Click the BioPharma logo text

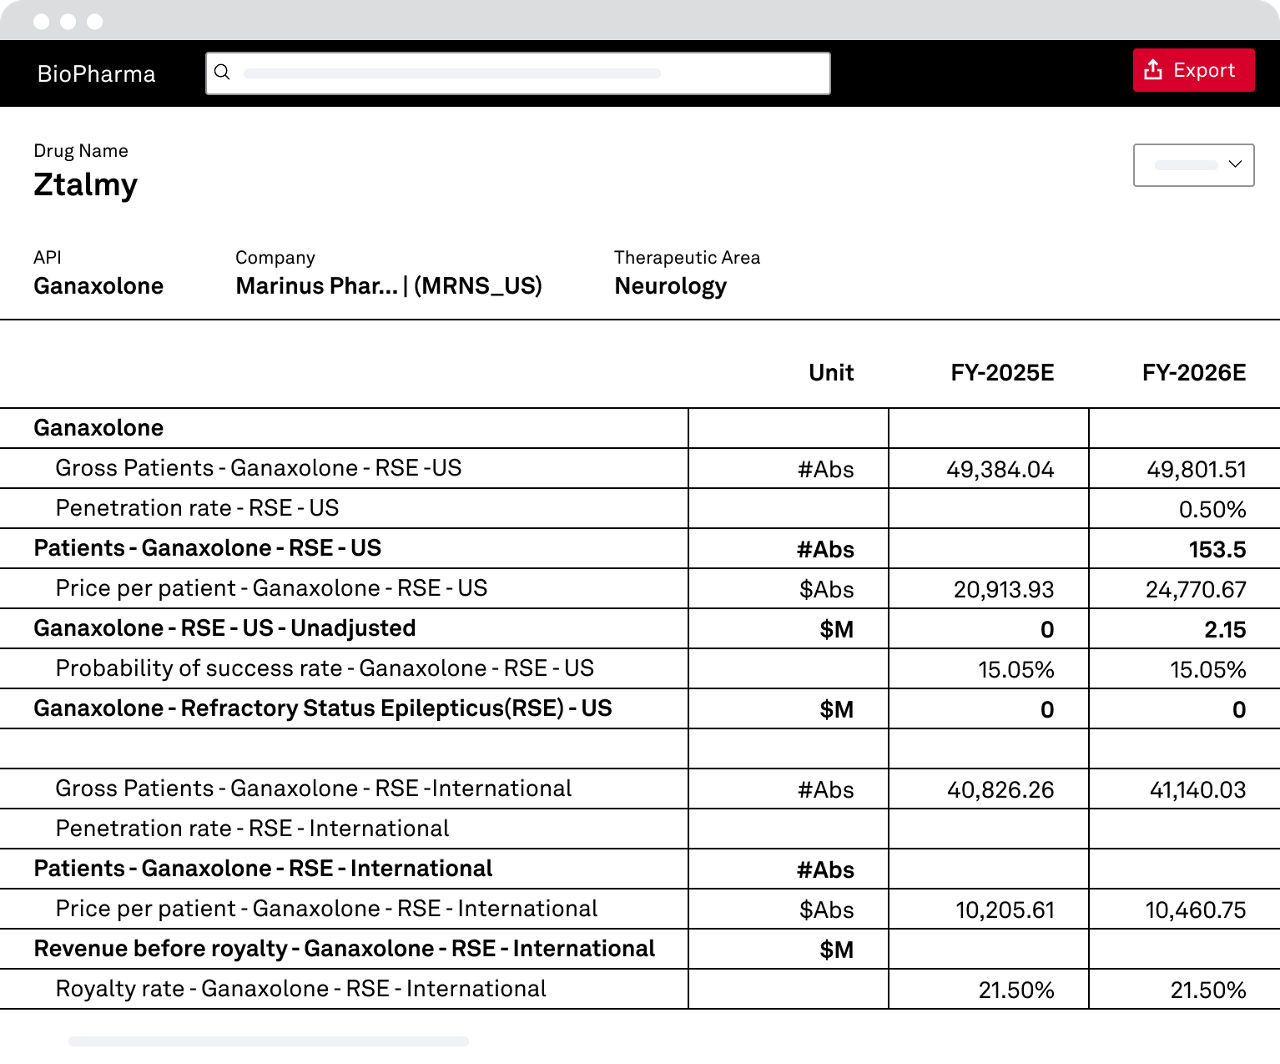click(96, 74)
